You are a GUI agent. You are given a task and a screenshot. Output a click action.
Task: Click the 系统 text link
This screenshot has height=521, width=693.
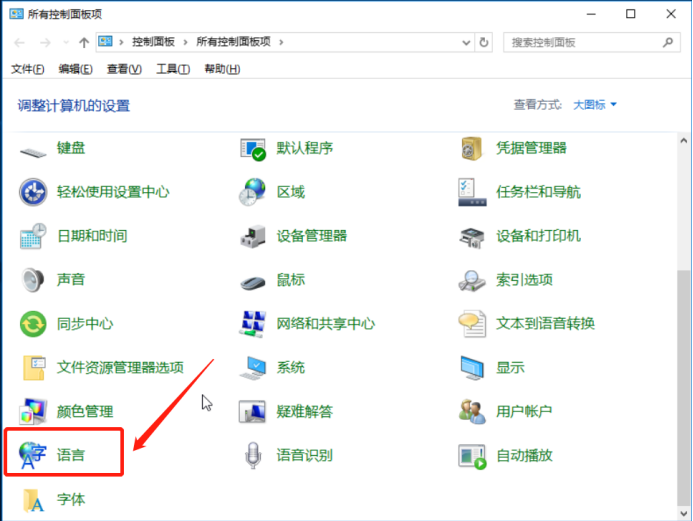click(x=290, y=368)
